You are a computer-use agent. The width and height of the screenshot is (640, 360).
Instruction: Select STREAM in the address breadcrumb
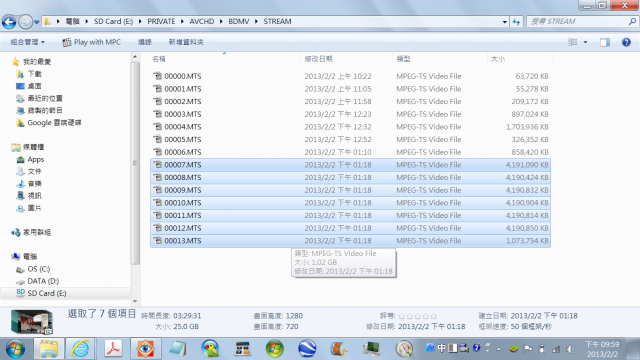pyautogui.click(x=278, y=22)
